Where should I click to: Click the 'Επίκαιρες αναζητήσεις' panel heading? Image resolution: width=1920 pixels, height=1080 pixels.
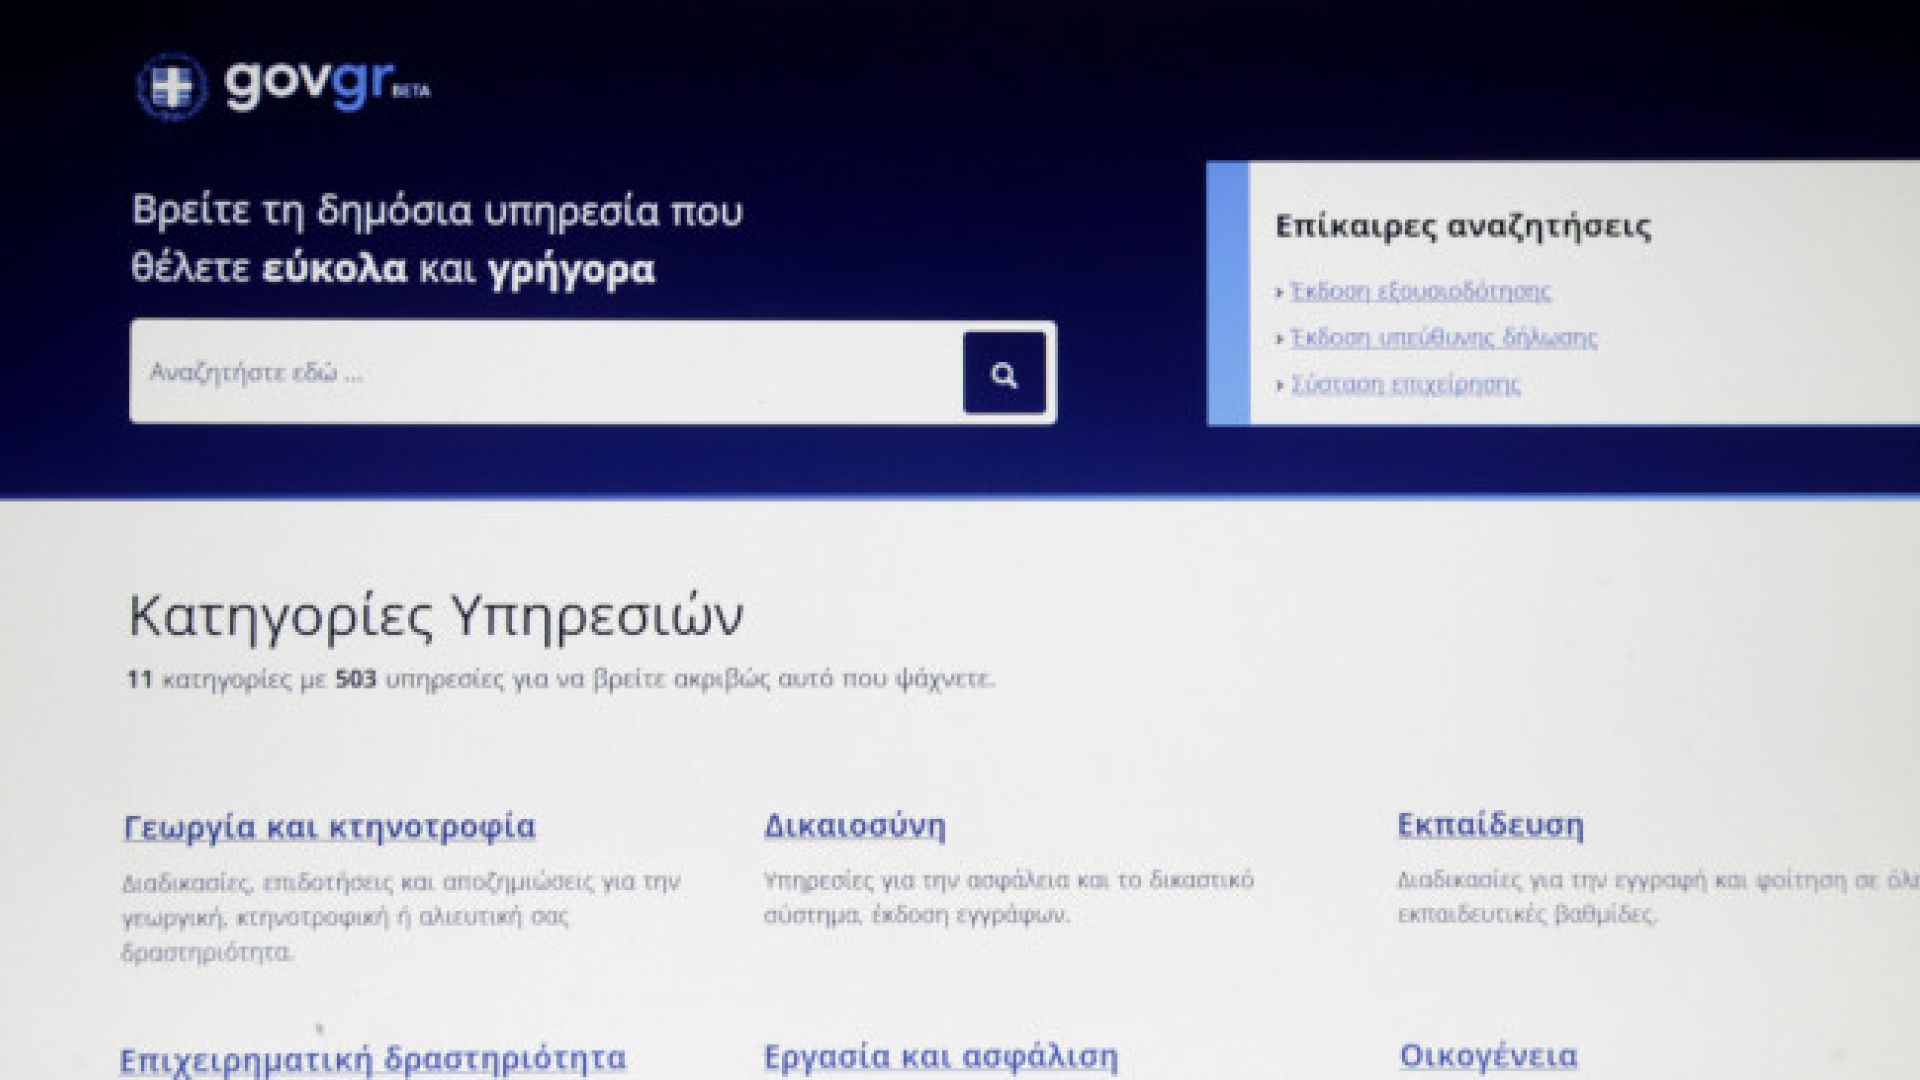[x=1463, y=226]
